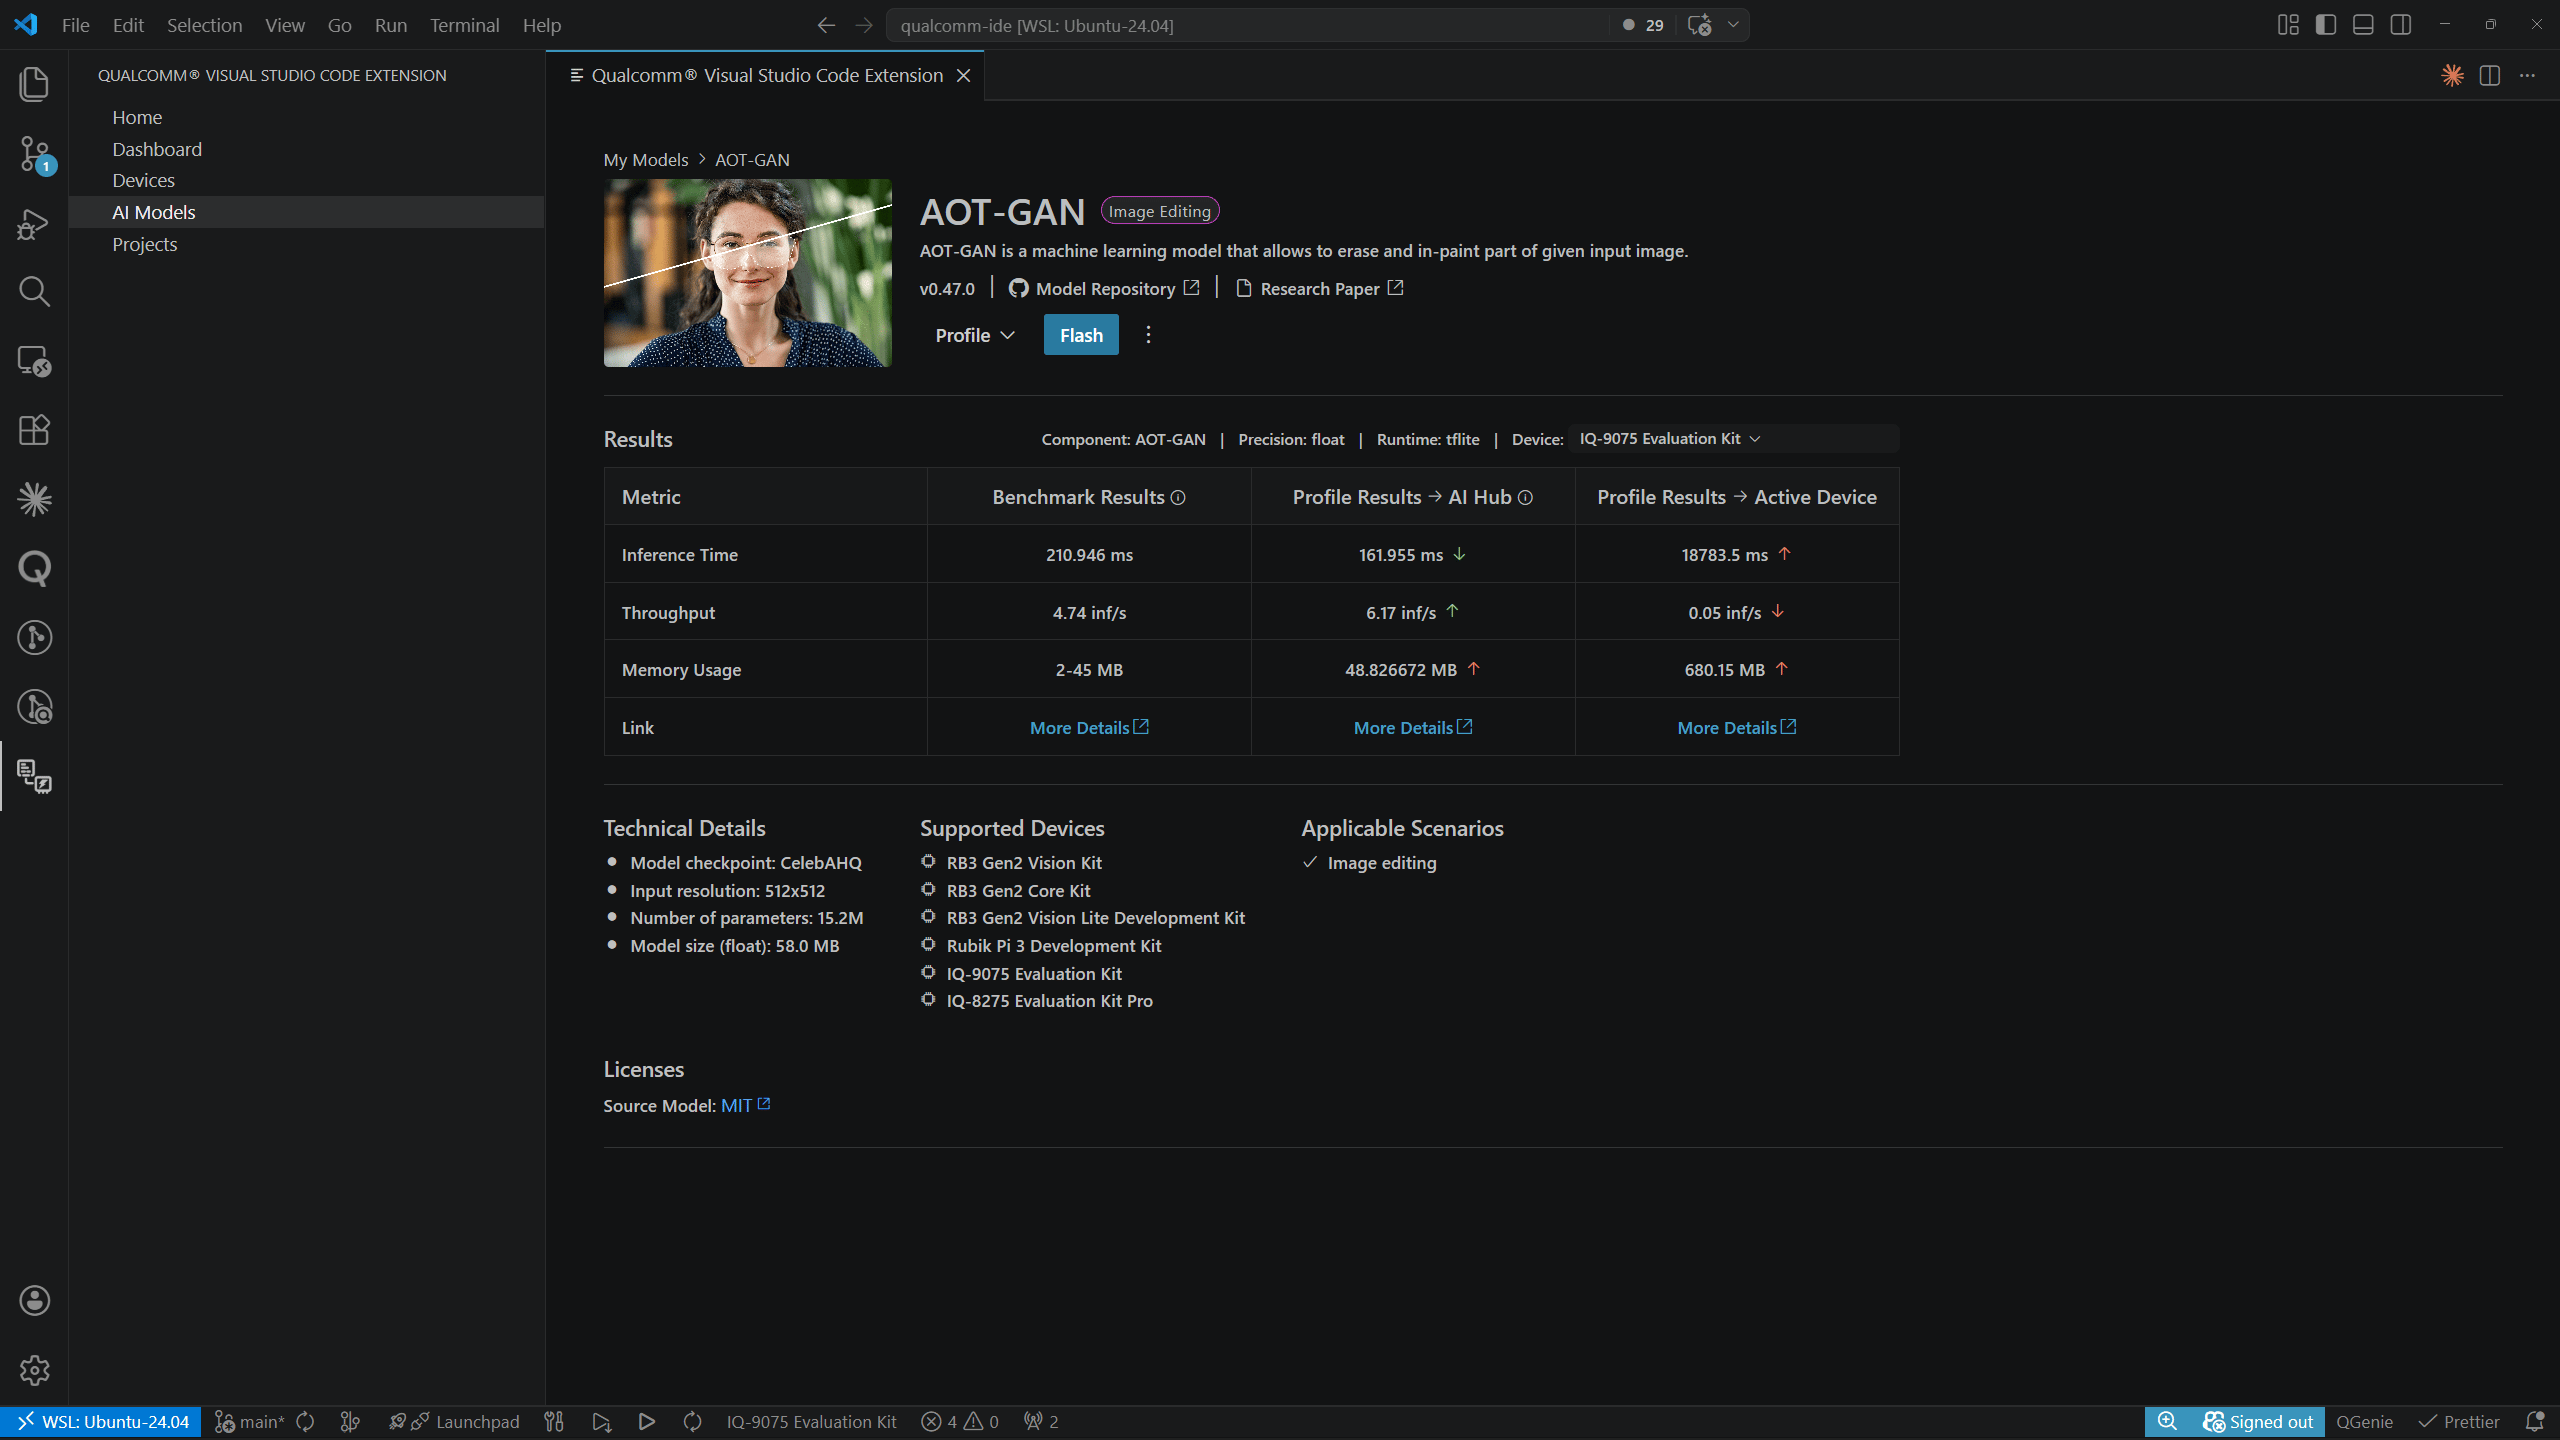The height and width of the screenshot is (1440, 2560).
Task: Toggle the Primary Side Bar
Action: click(x=2326, y=25)
